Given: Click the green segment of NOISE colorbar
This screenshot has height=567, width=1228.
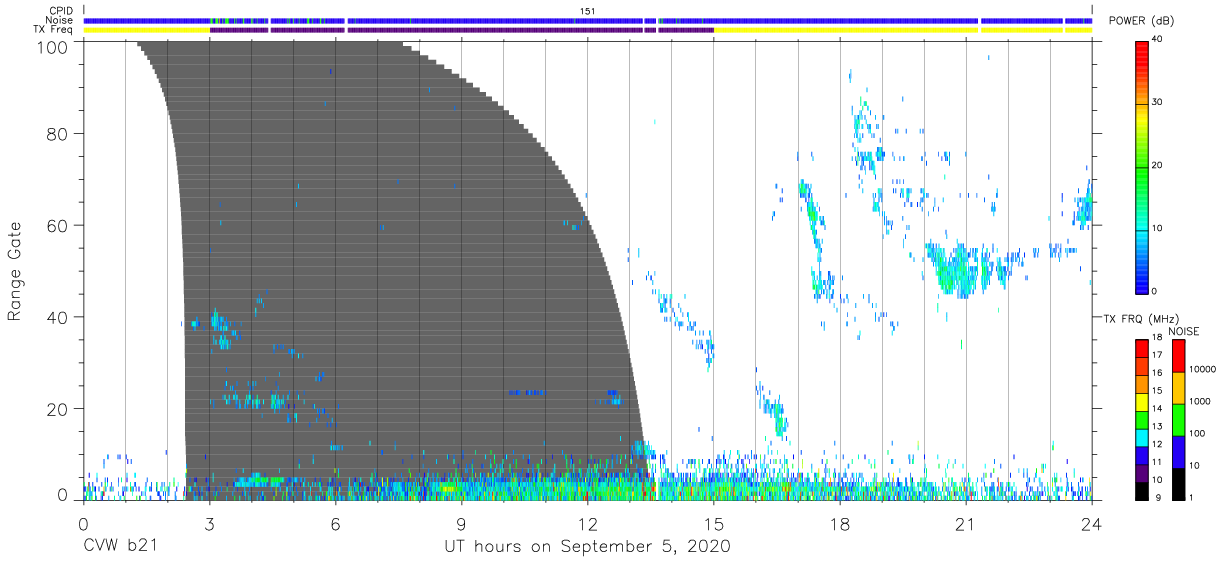Looking at the screenshot, I should [x=1178, y=419].
